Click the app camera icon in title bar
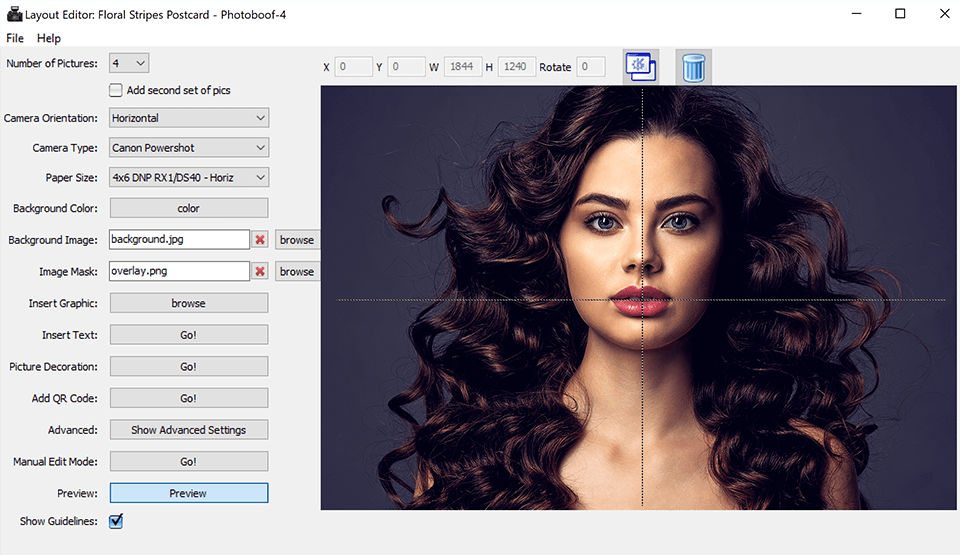Screen dimensions: 960x555 pyautogui.click(x=13, y=13)
